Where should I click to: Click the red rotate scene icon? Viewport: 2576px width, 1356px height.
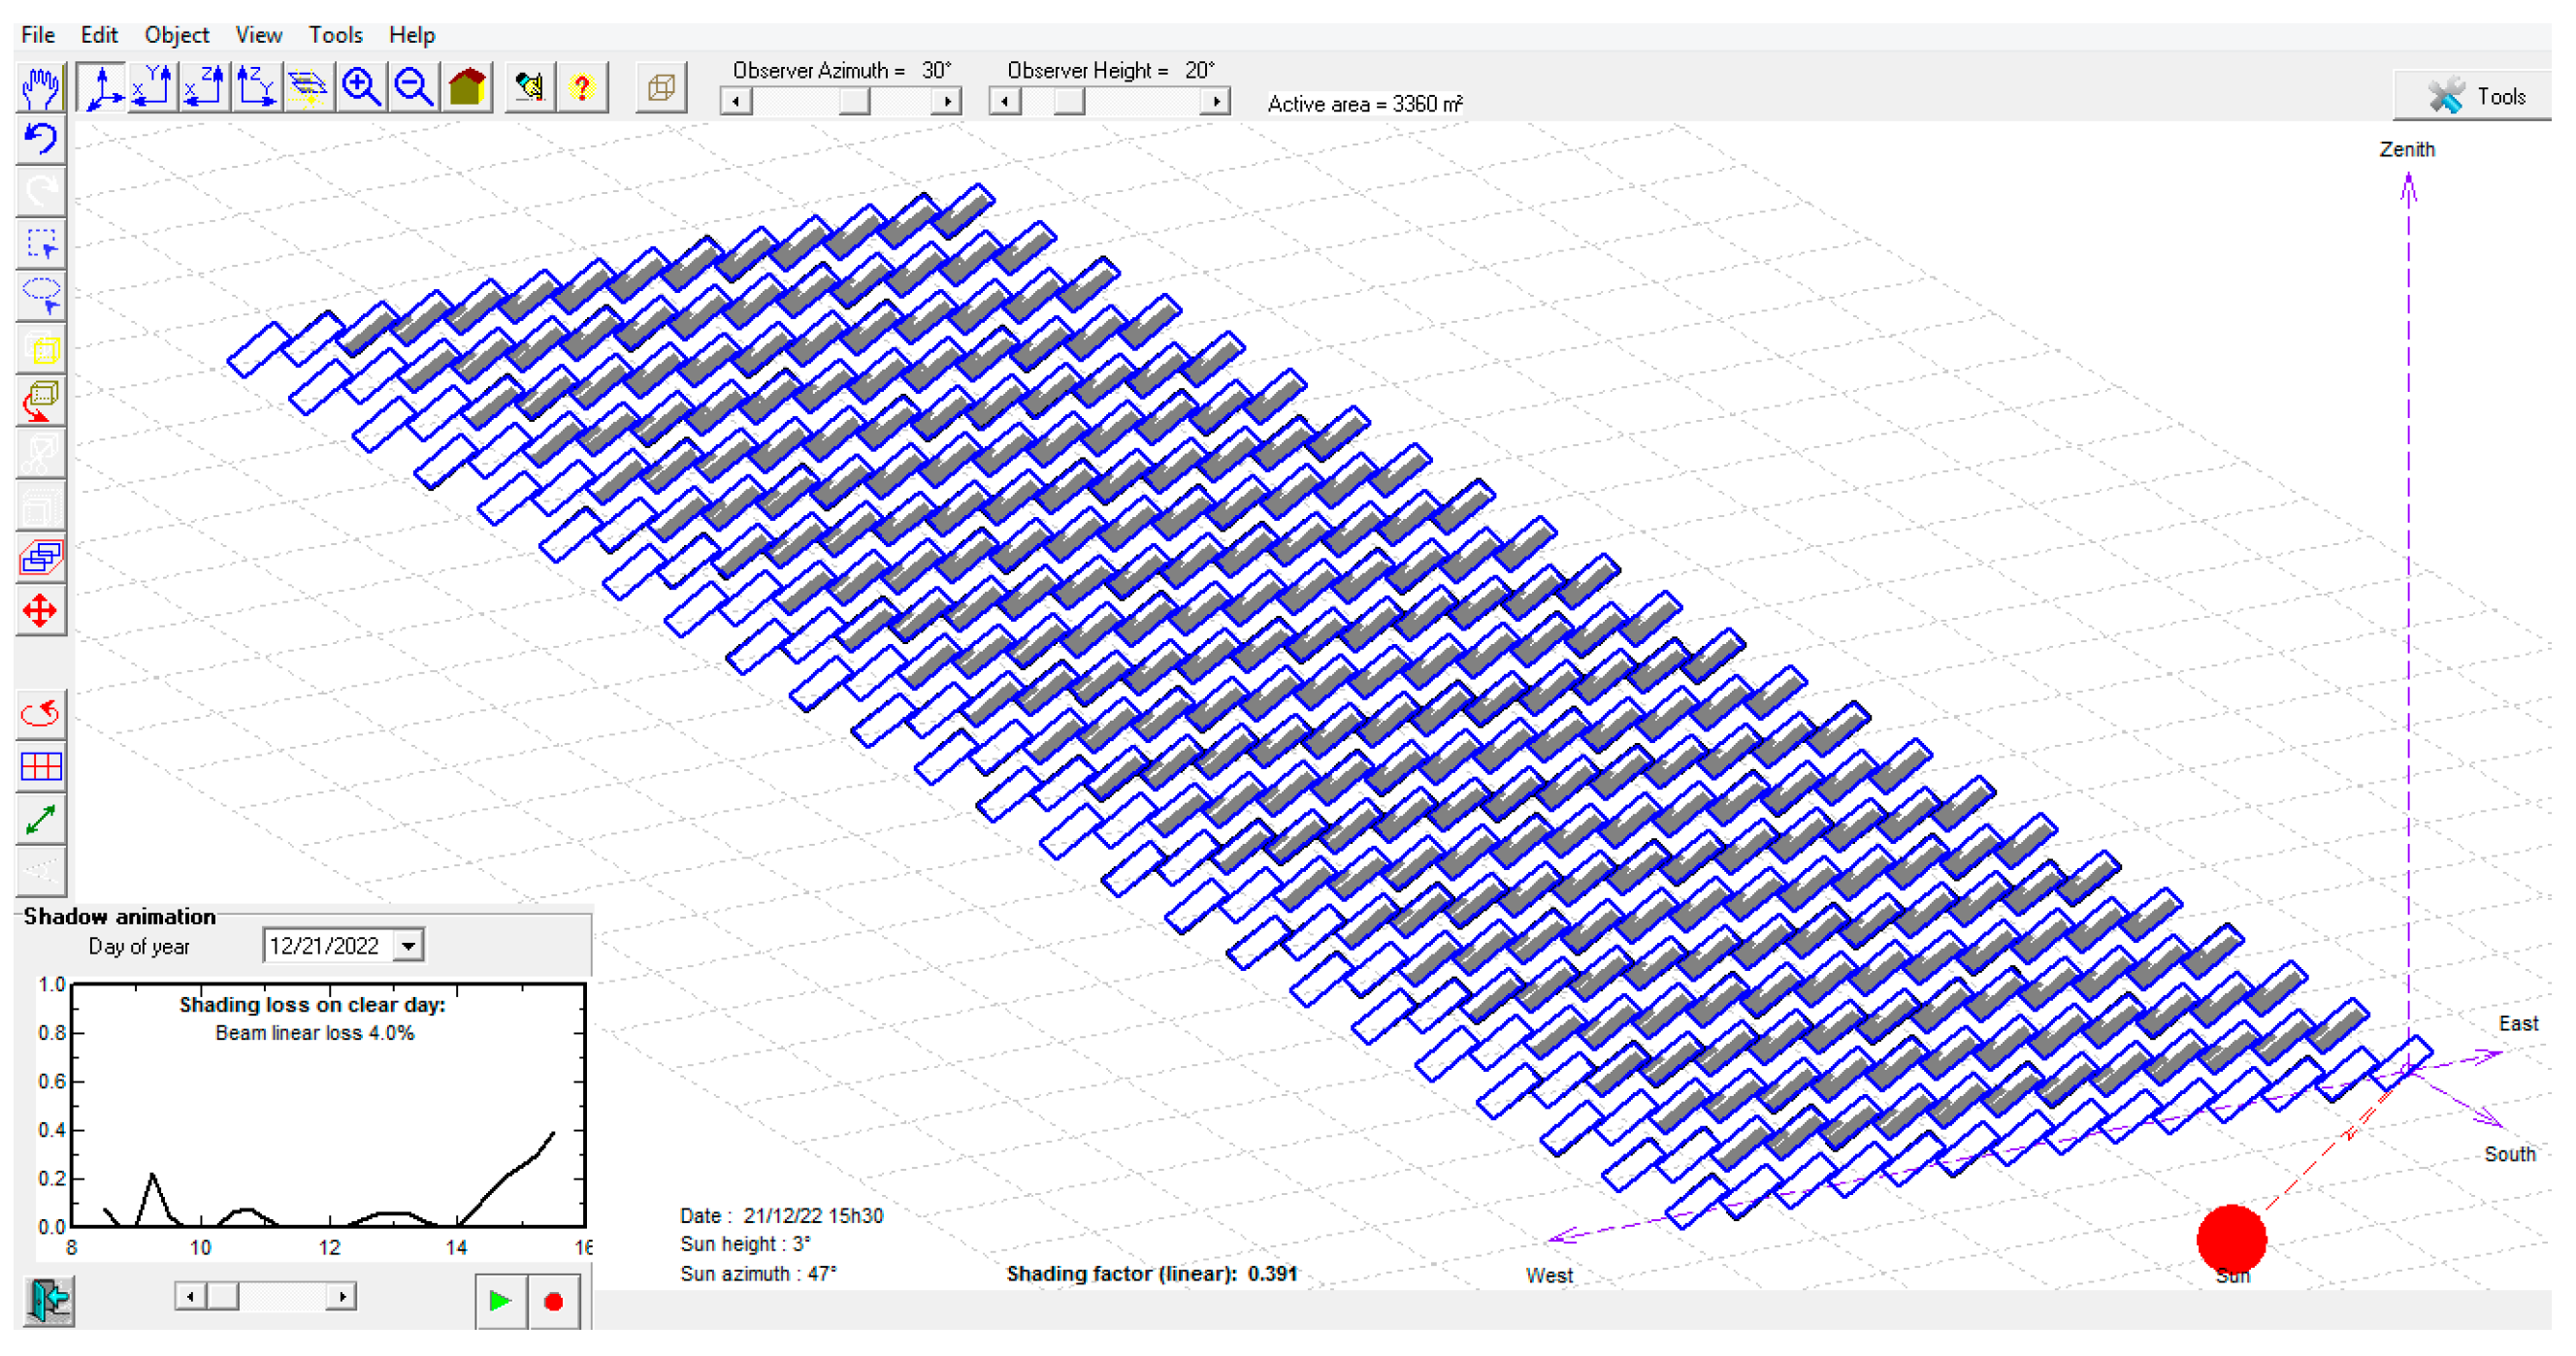(x=41, y=714)
